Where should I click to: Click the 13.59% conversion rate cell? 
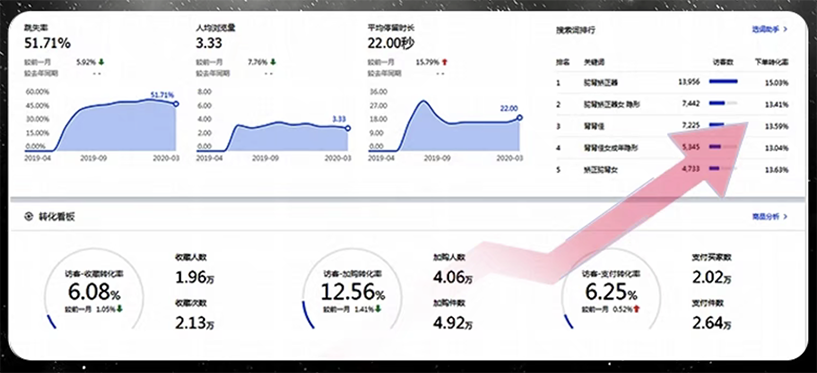(x=776, y=127)
